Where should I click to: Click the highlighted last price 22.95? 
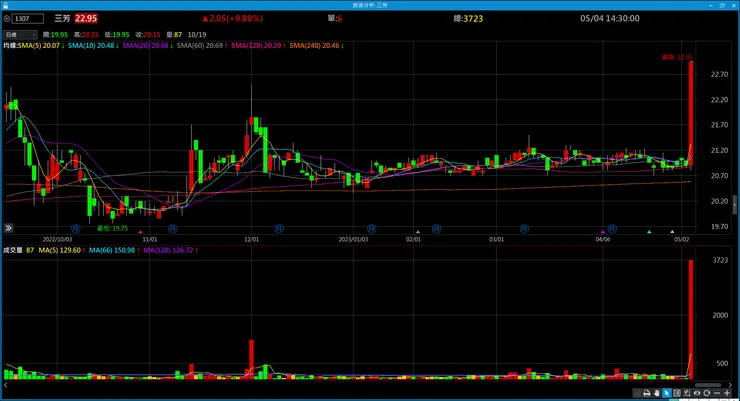[86, 19]
